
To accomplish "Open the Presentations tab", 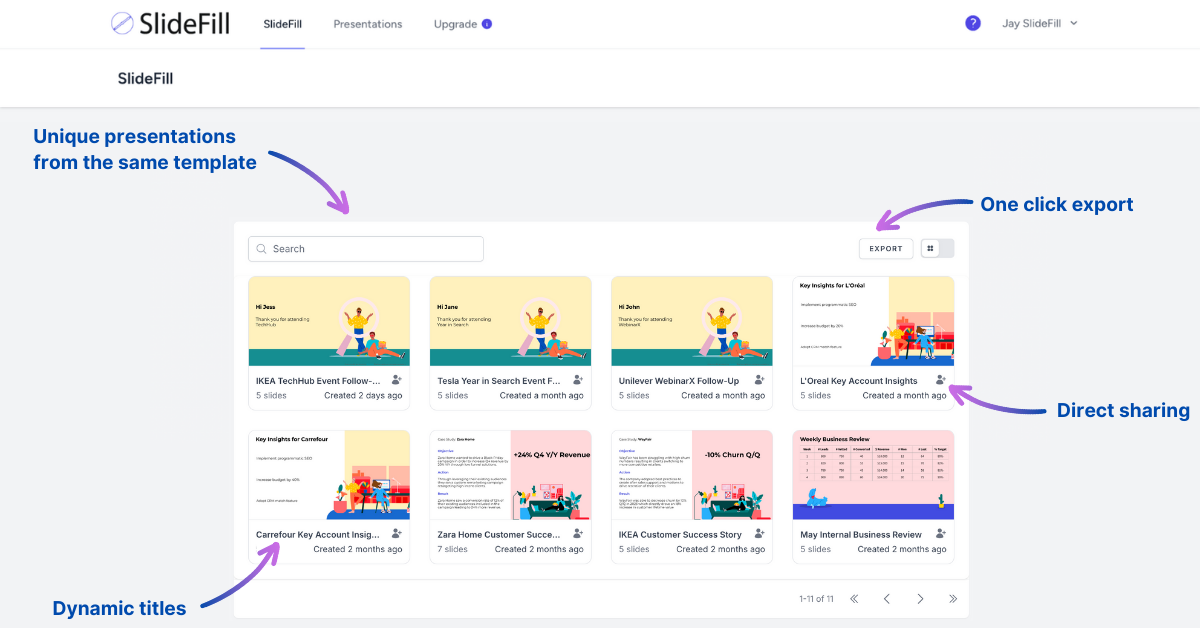I will point(367,24).
